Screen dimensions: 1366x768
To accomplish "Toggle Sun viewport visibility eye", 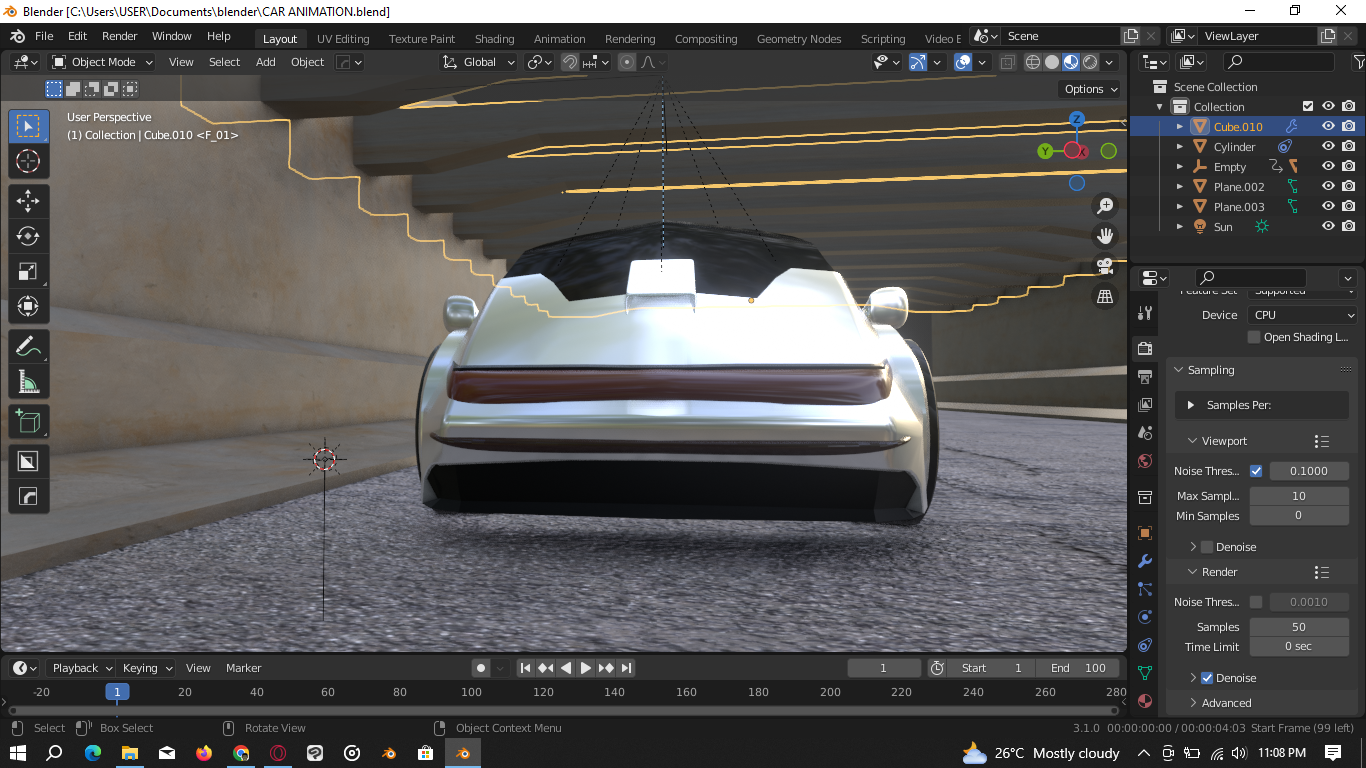I will click(x=1328, y=226).
